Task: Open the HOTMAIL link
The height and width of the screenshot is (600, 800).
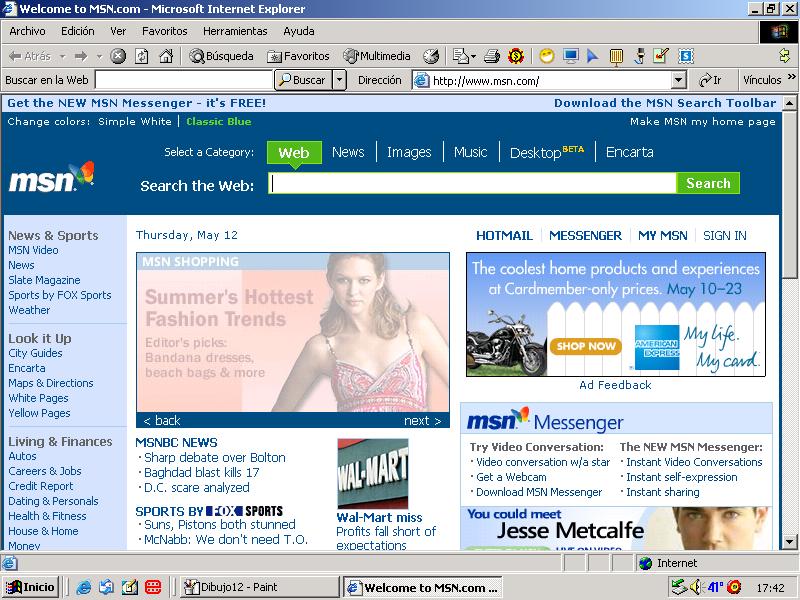Action: (504, 236)
